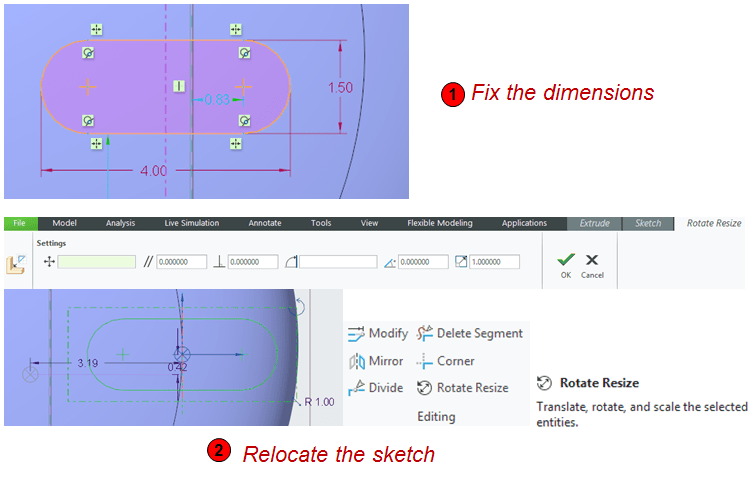Click the parallel distance value field
Screen dimensions: 754x477
(181, 262)
